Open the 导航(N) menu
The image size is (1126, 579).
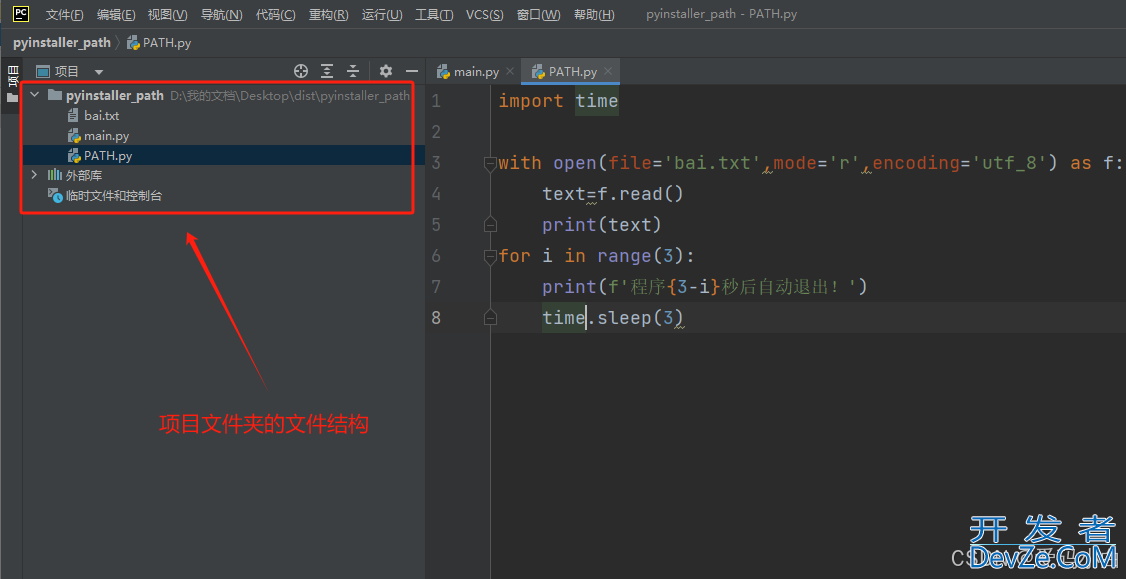click(221, 14)
